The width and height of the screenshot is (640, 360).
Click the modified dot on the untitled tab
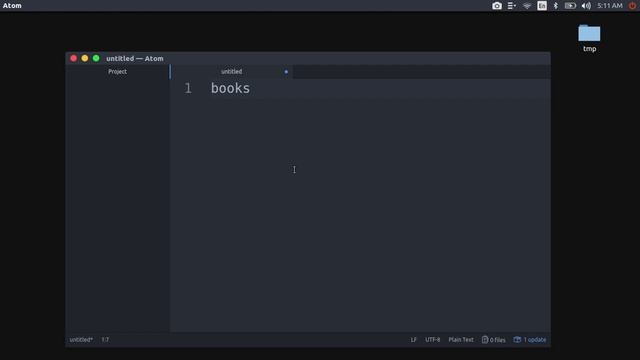286,72
